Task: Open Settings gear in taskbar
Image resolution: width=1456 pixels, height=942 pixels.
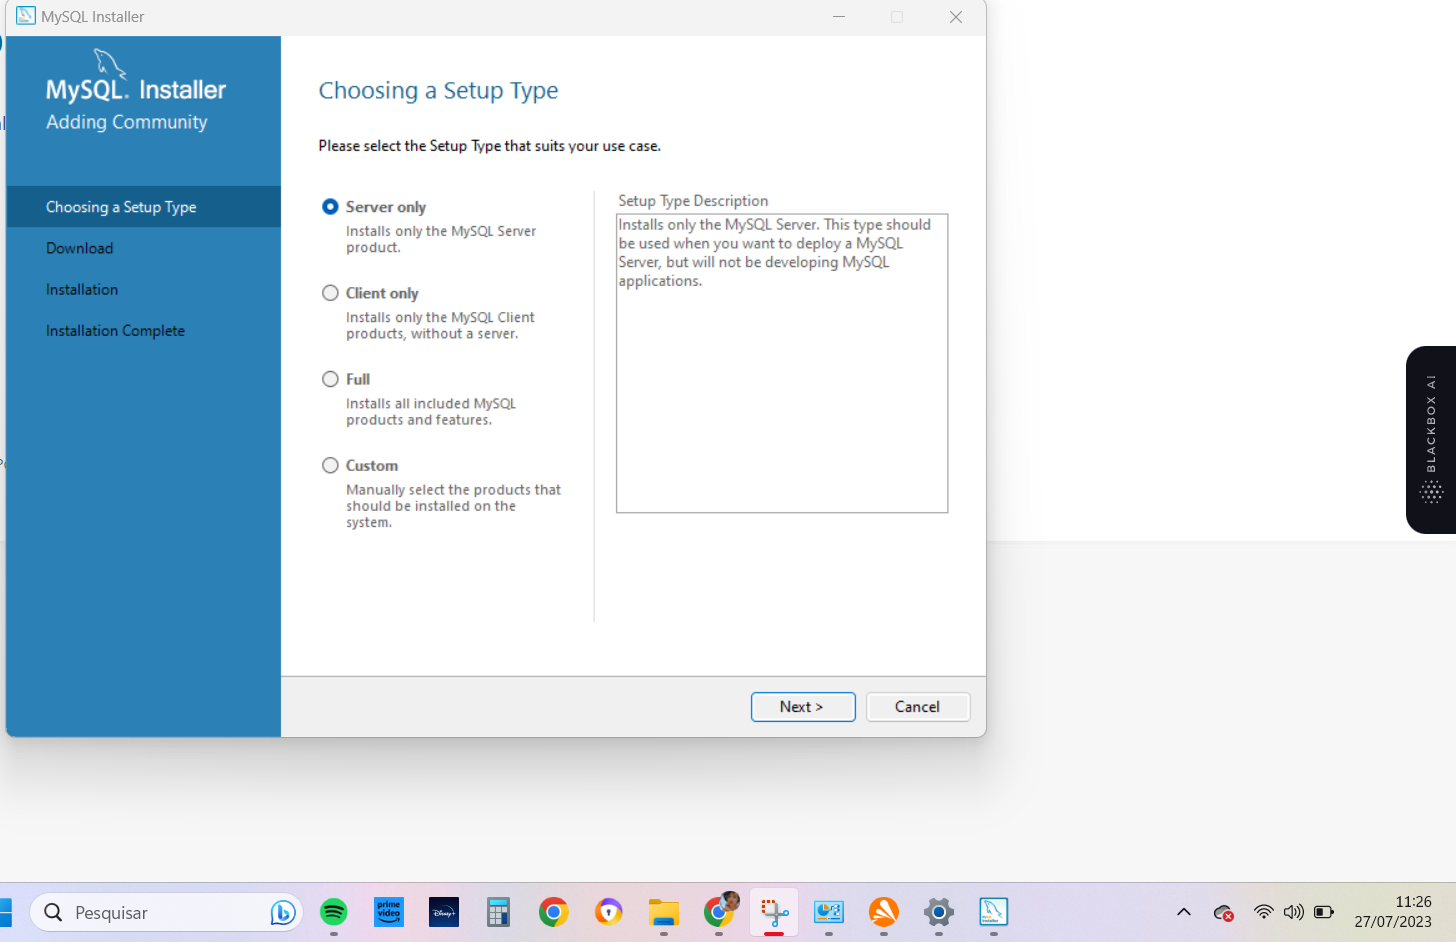Action: [939, 912]
